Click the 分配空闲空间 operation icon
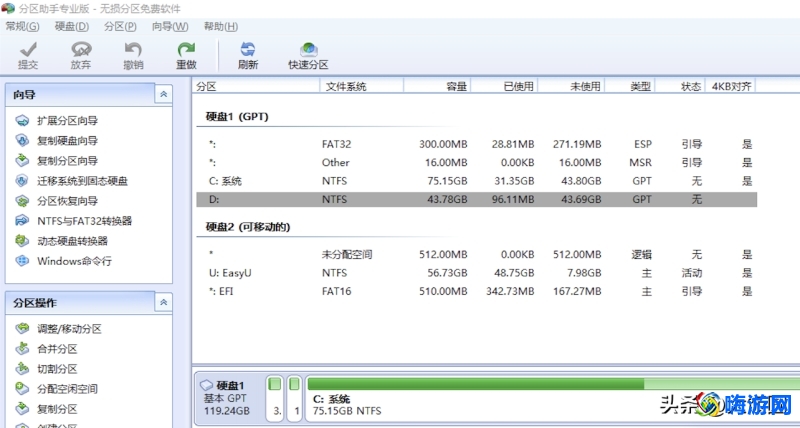800x428 pixels. (22, 389)
